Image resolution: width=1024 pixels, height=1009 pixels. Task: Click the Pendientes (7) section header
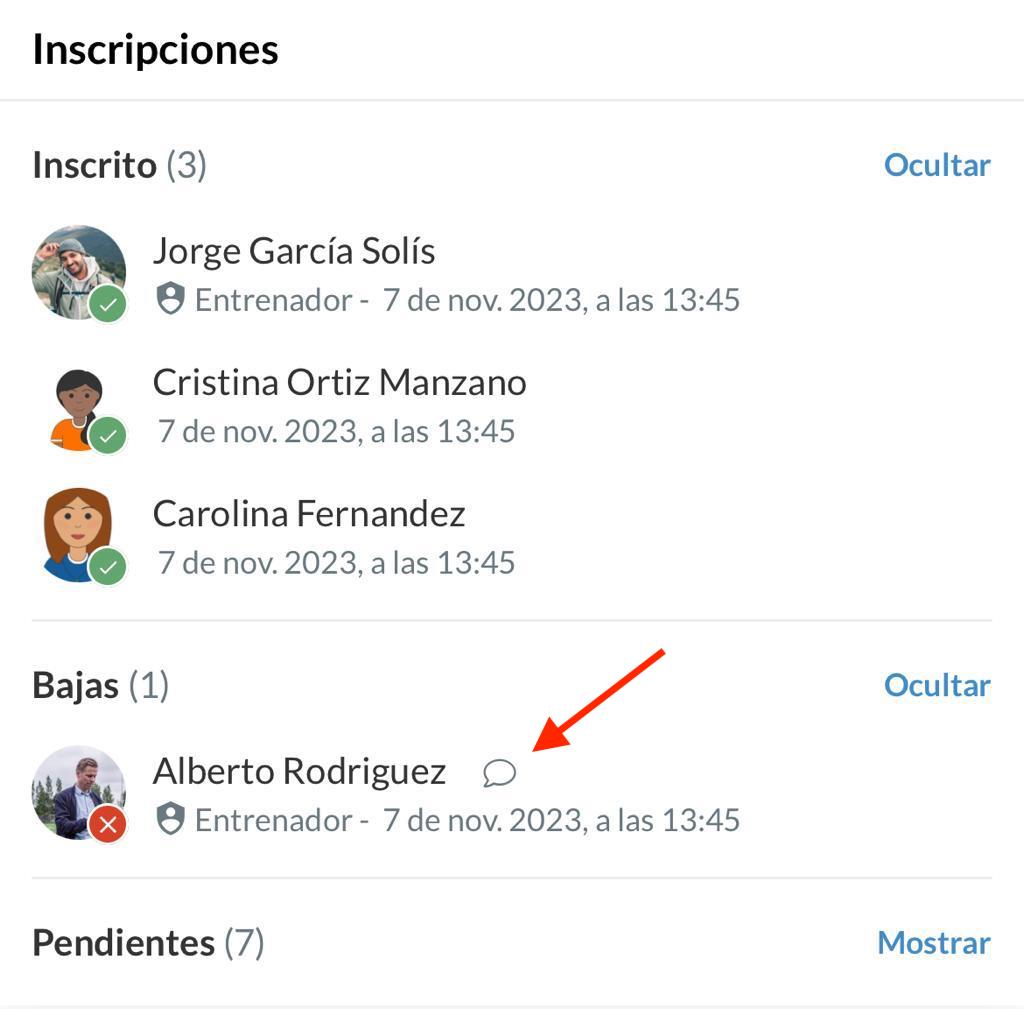click(148, 943)
